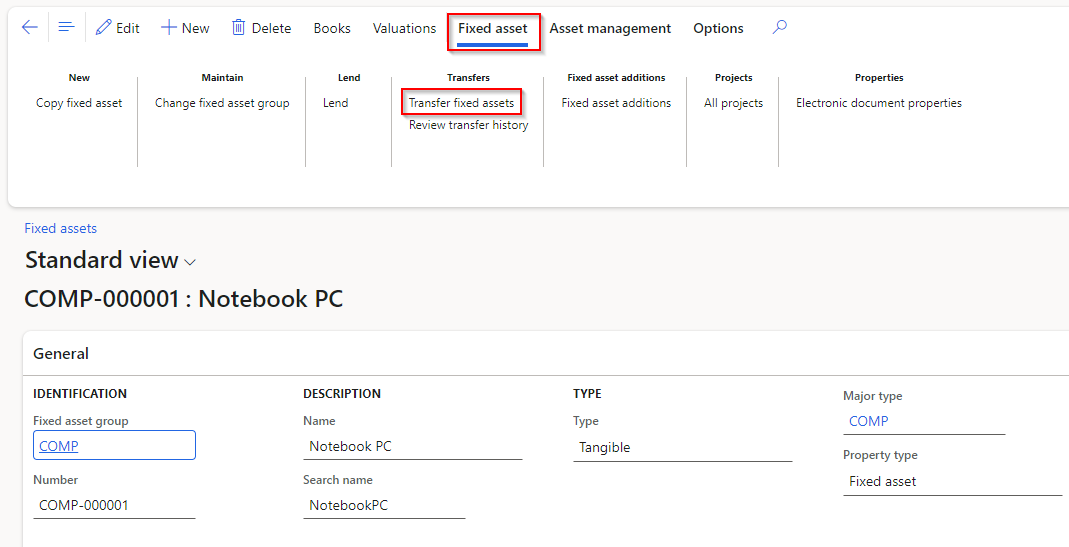Open Electronic document properties
The image size is (1069, 547).
[x=879, y=103]
